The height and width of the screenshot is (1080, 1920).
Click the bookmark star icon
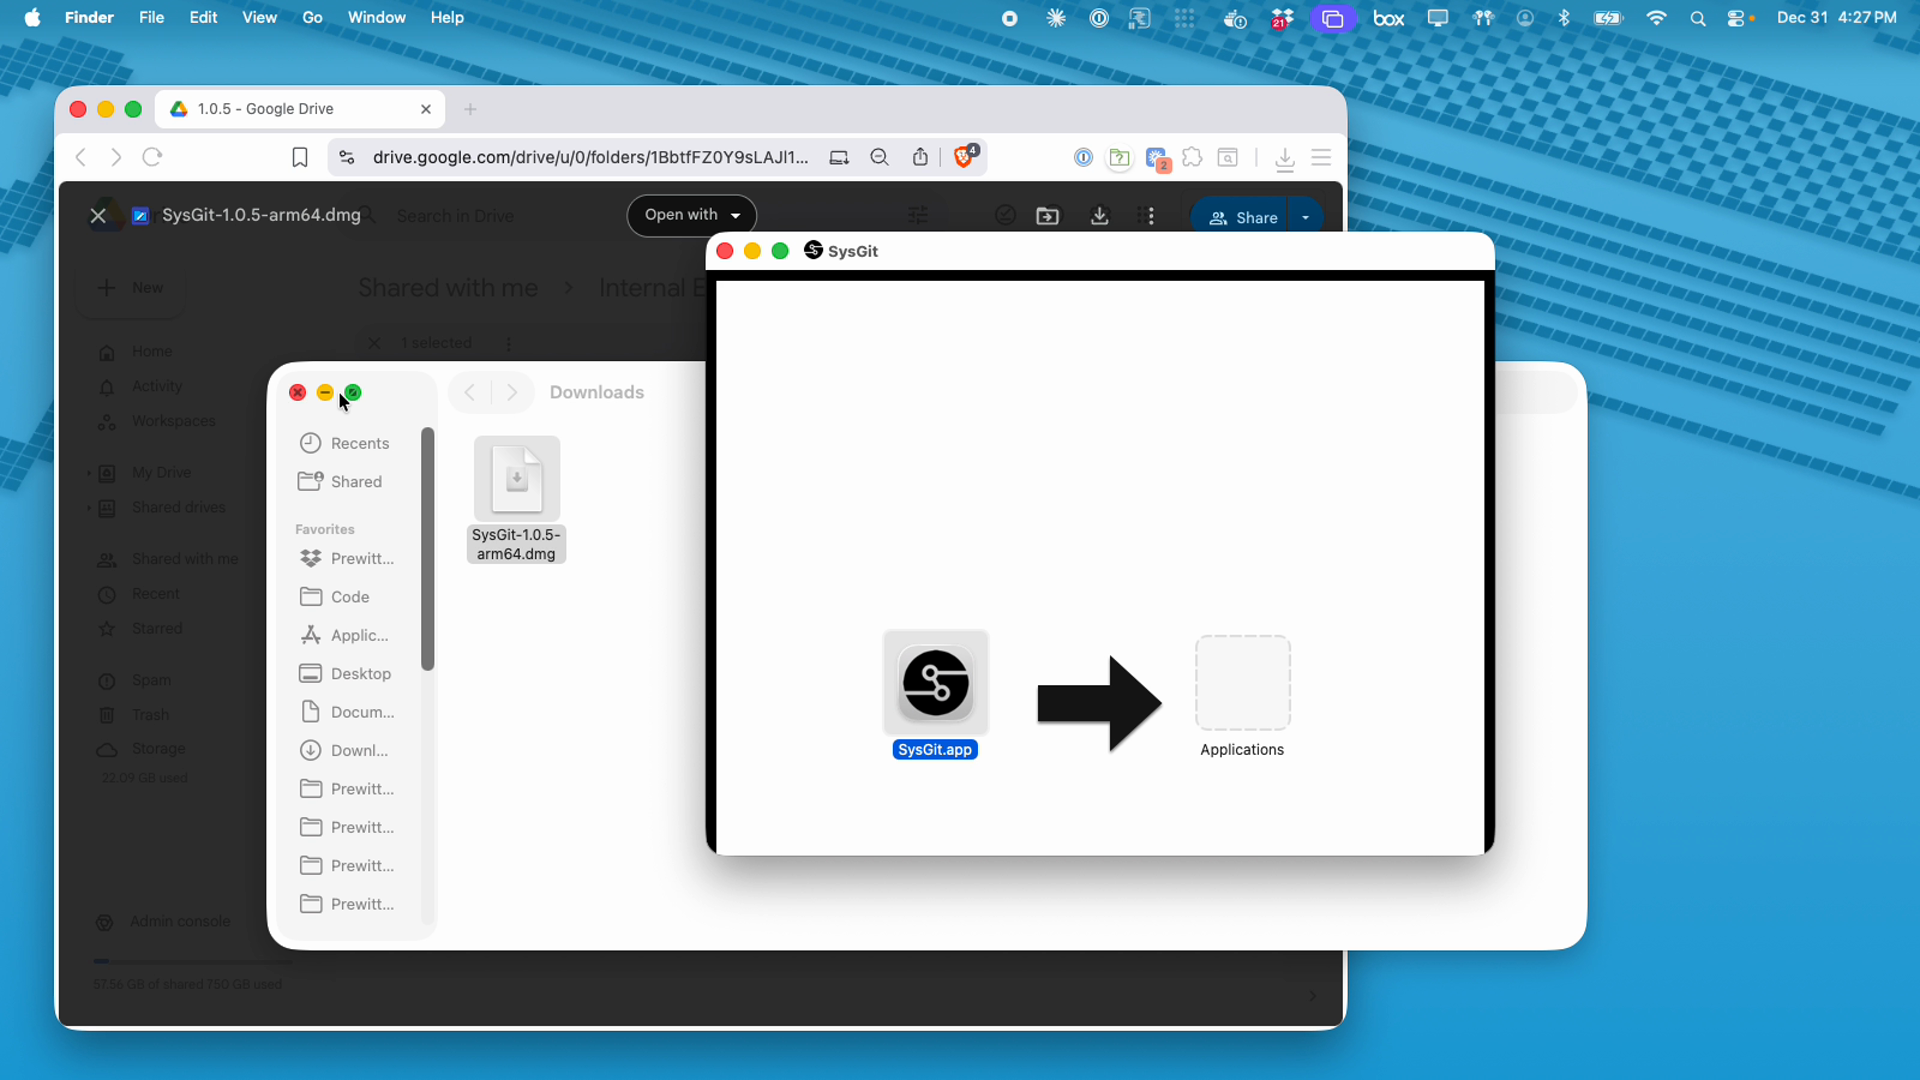tap(300, 157)
